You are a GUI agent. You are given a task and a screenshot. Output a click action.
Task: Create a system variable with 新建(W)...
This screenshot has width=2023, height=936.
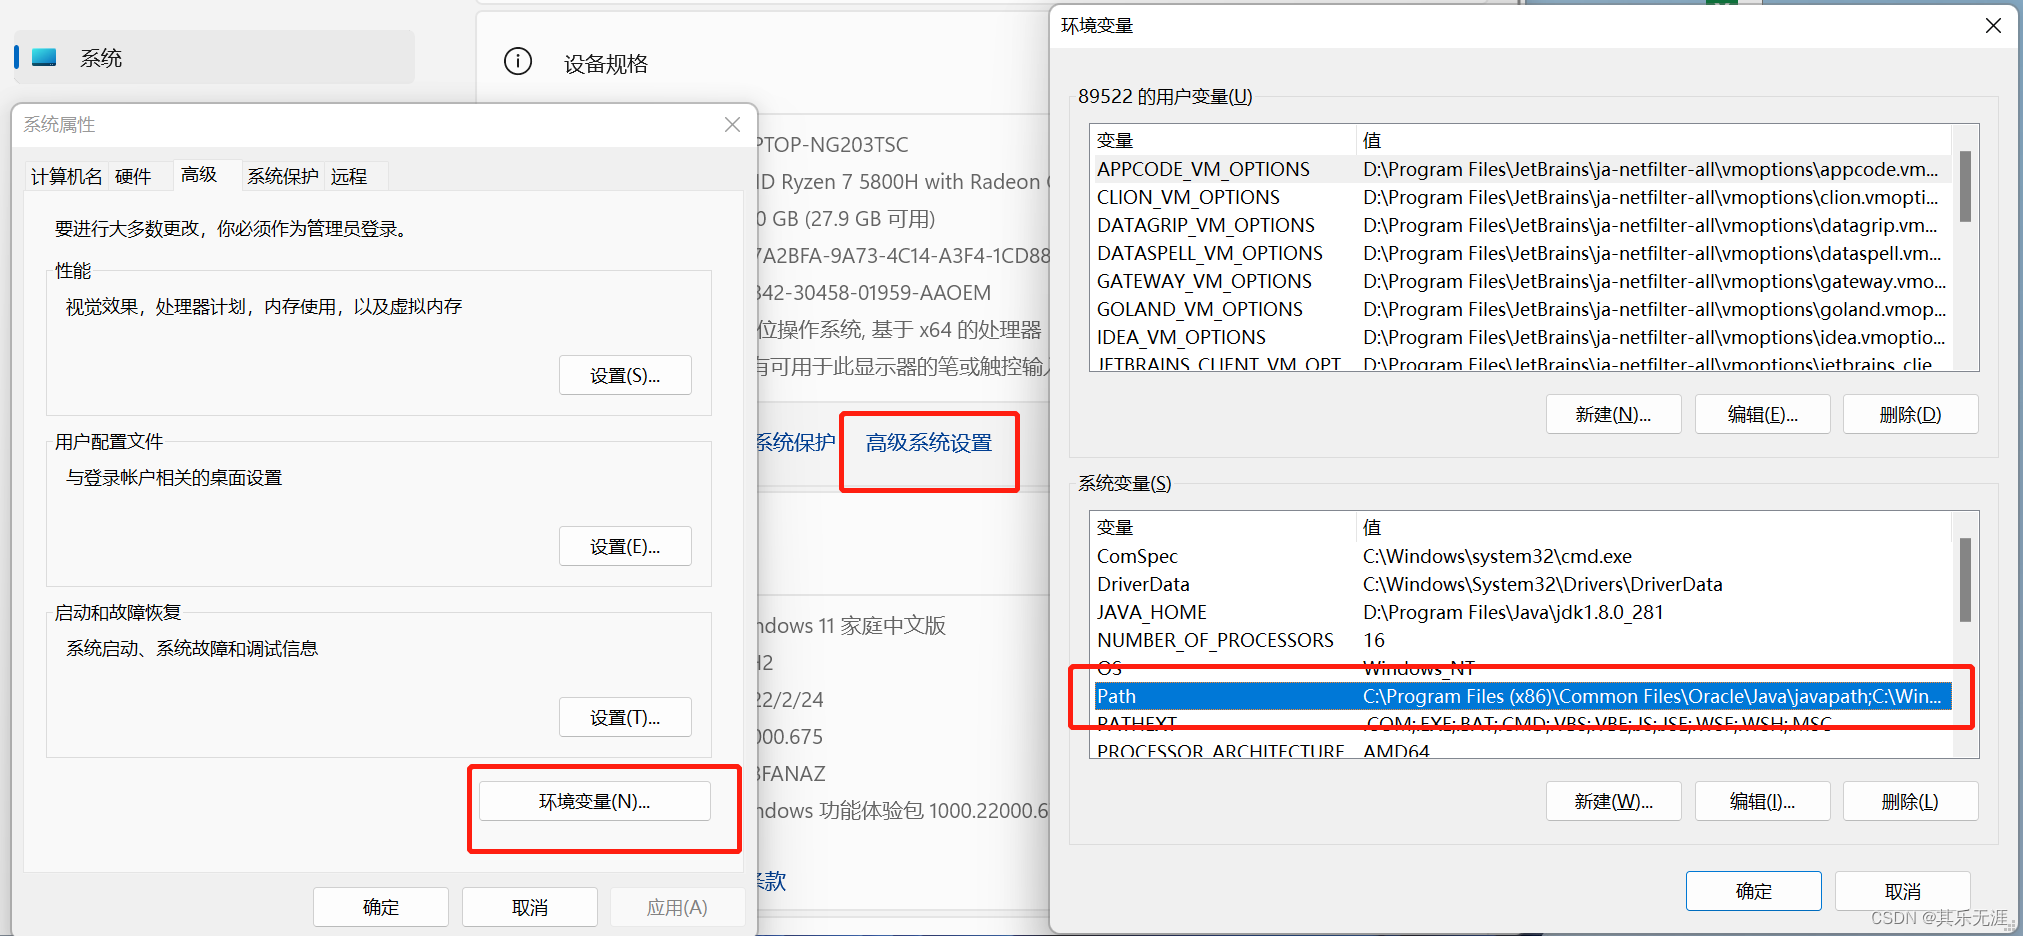(1613, 801)
